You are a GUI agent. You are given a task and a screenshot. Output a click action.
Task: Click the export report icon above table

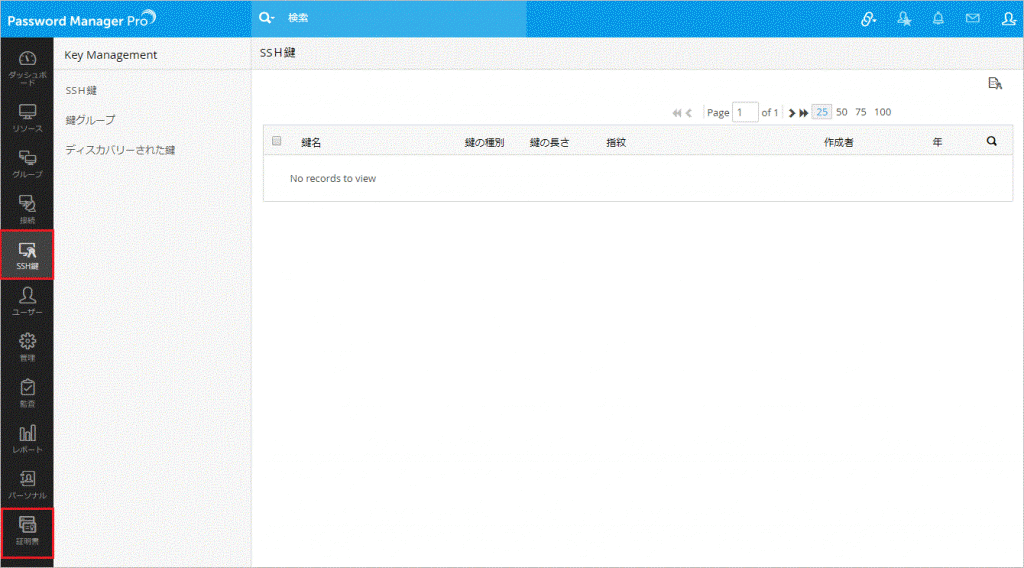[995, 84]
